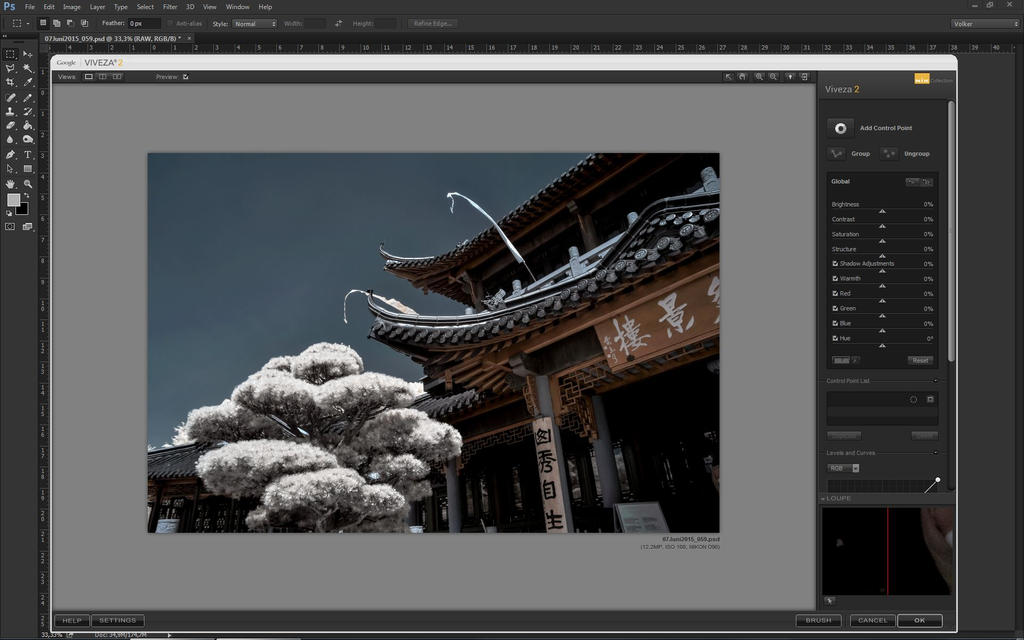Select the History Brush tool
Screen dimensions: 1024x640
tap(27, 112)
